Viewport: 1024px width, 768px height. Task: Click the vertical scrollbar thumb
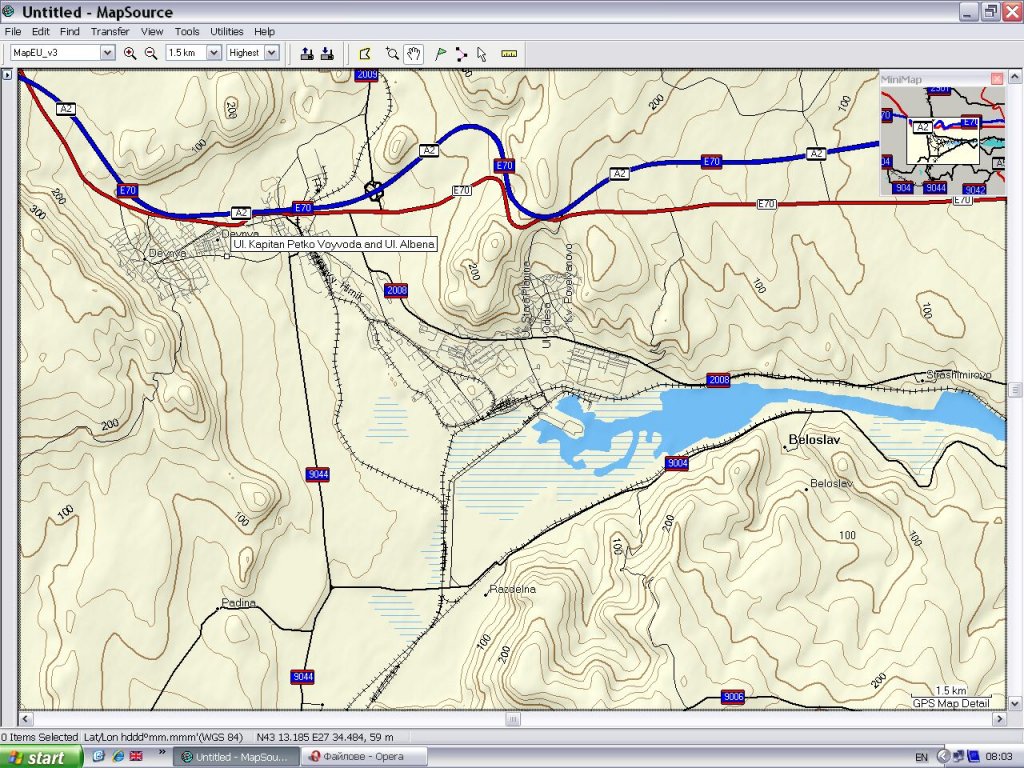point(1015,390)
